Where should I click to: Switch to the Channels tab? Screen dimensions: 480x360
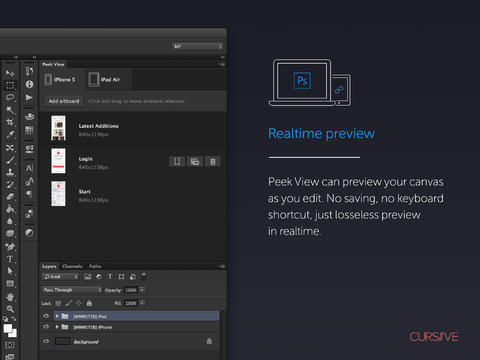(72, 266)
